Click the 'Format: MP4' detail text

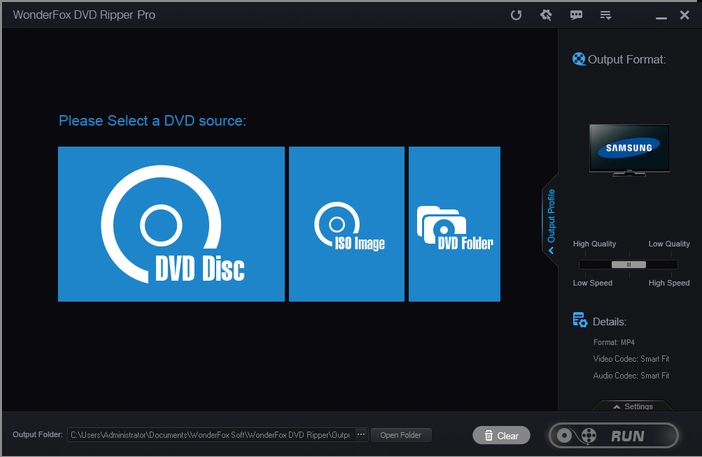614,342
